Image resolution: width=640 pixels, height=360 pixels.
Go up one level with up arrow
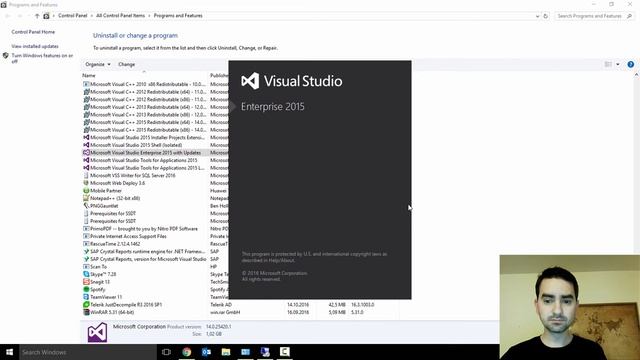click(37, 16)
